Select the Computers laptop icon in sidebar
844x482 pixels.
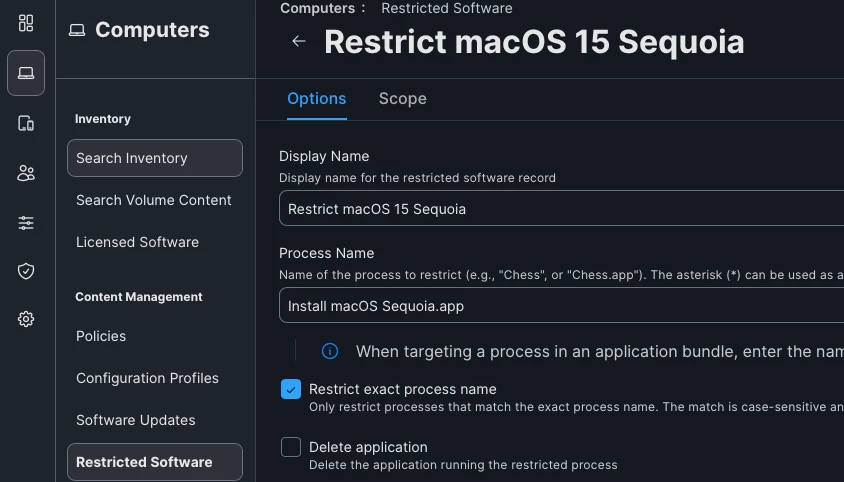pos(26,73)
